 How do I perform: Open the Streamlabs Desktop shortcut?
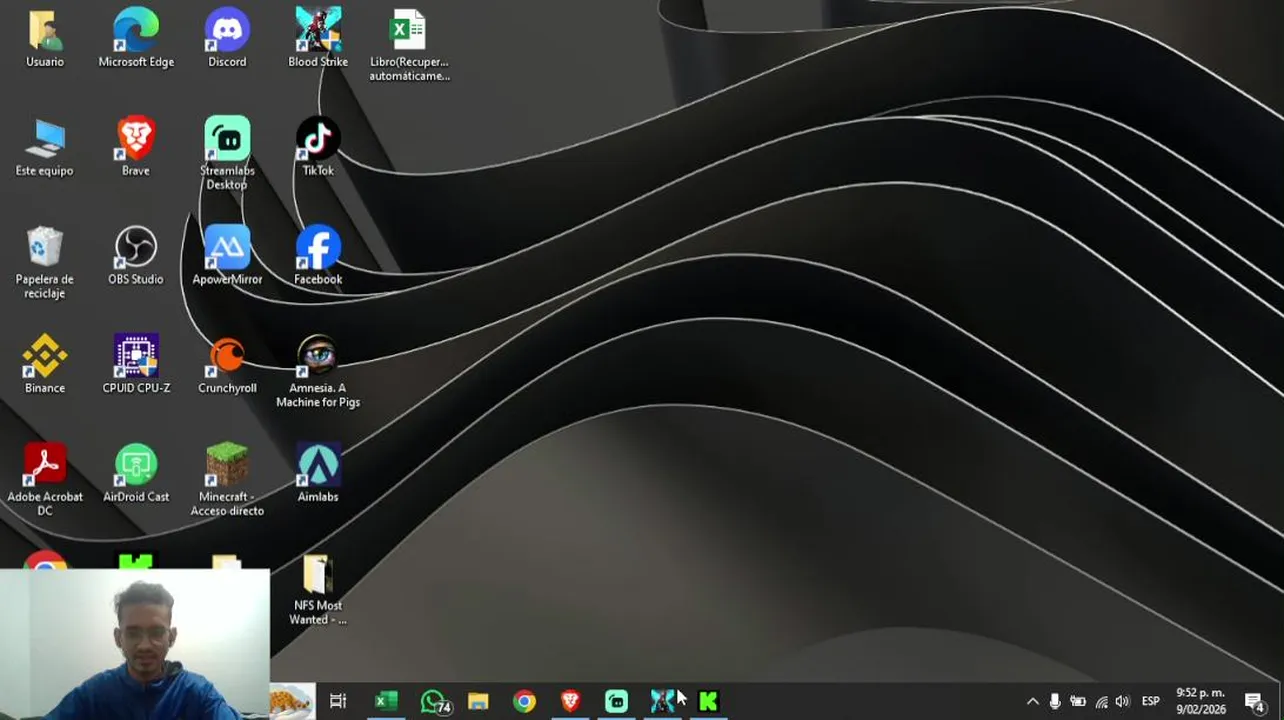[x=227, y=154]
